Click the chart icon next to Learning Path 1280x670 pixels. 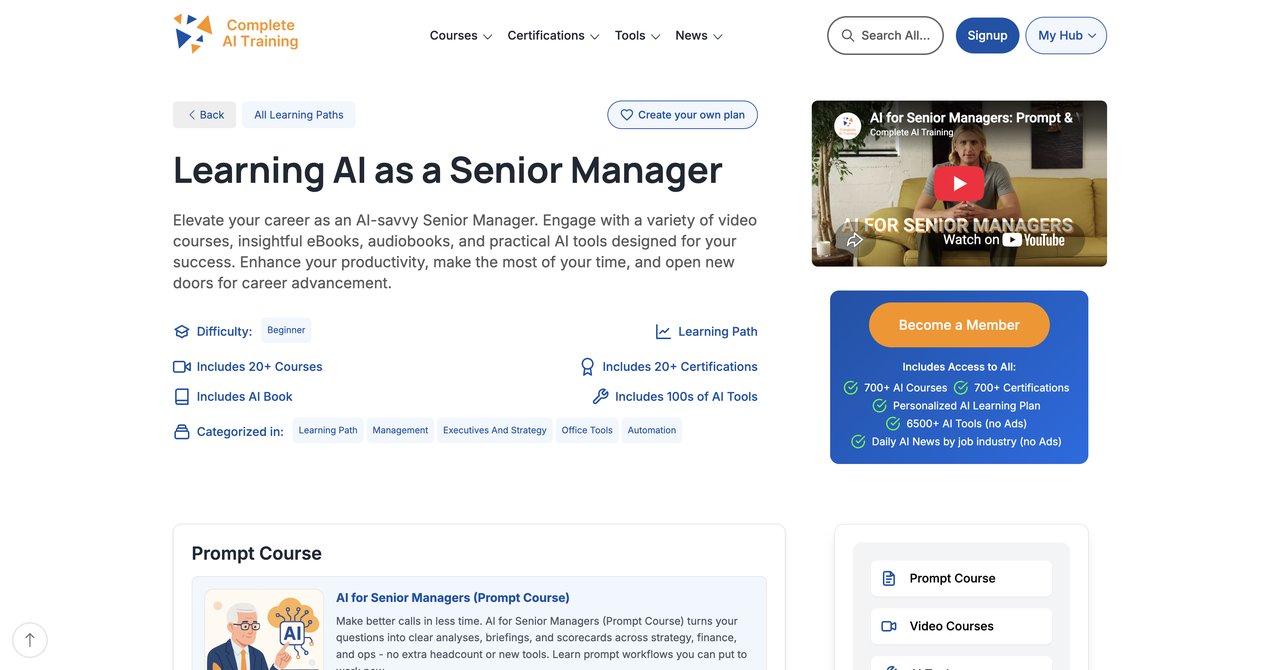coord(663,332)
